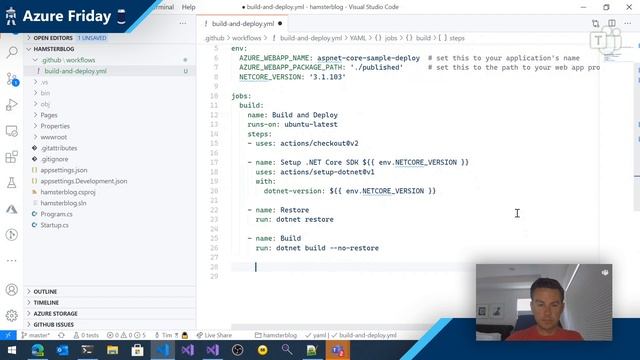Image resolution: width=640 pixels, height=360 pixels.
Task: Open Microsoft Store from the taskbar
Action: coord(138,350)
